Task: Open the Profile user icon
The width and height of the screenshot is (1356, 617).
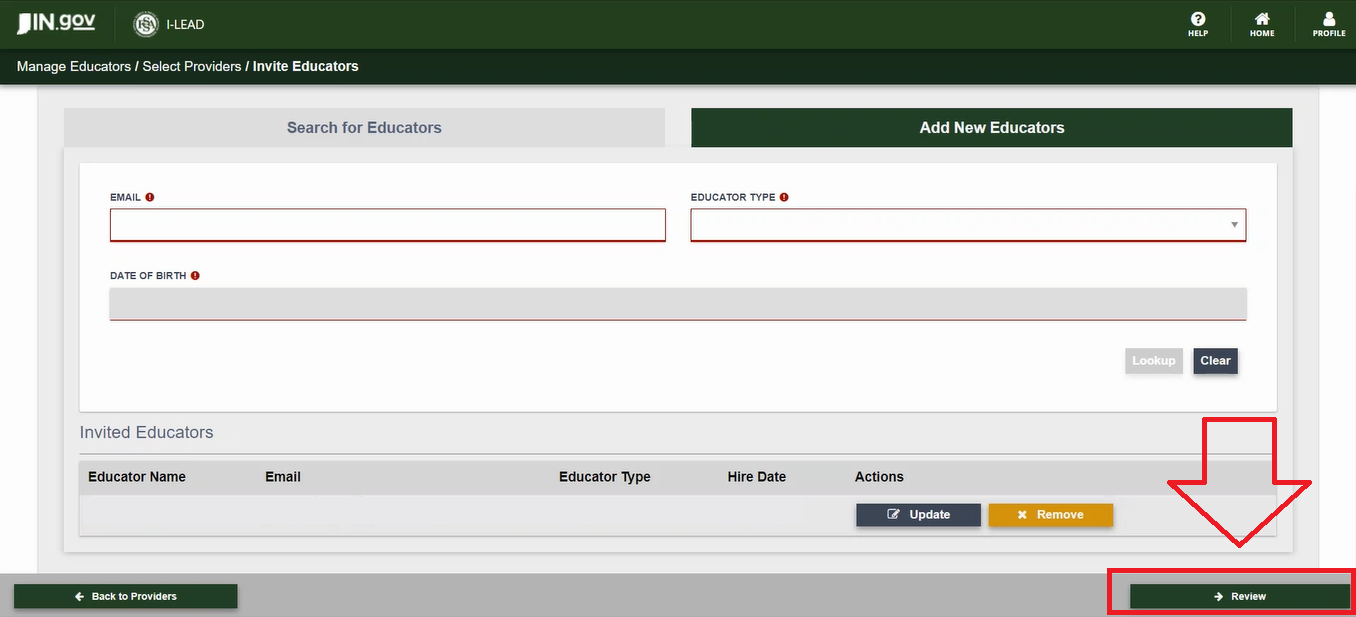Action: [x=1328, y=20]
